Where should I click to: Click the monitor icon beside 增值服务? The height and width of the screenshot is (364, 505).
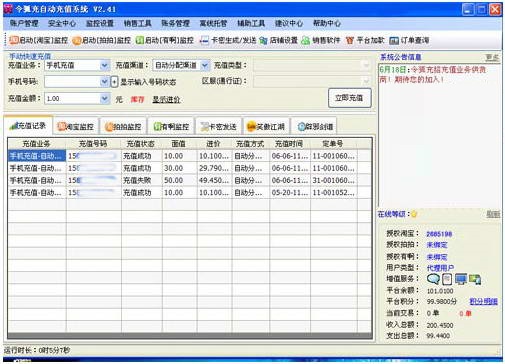pyautogui.click(x=461, y=279)
